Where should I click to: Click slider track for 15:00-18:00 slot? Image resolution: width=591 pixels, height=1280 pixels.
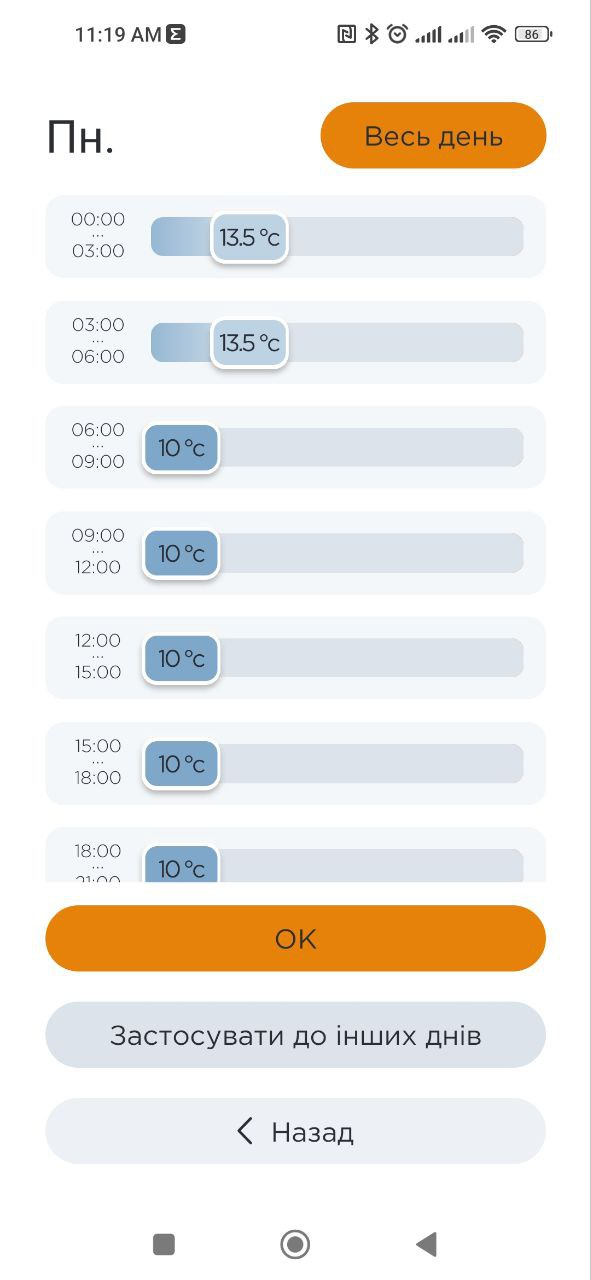[x=337, y=764]
